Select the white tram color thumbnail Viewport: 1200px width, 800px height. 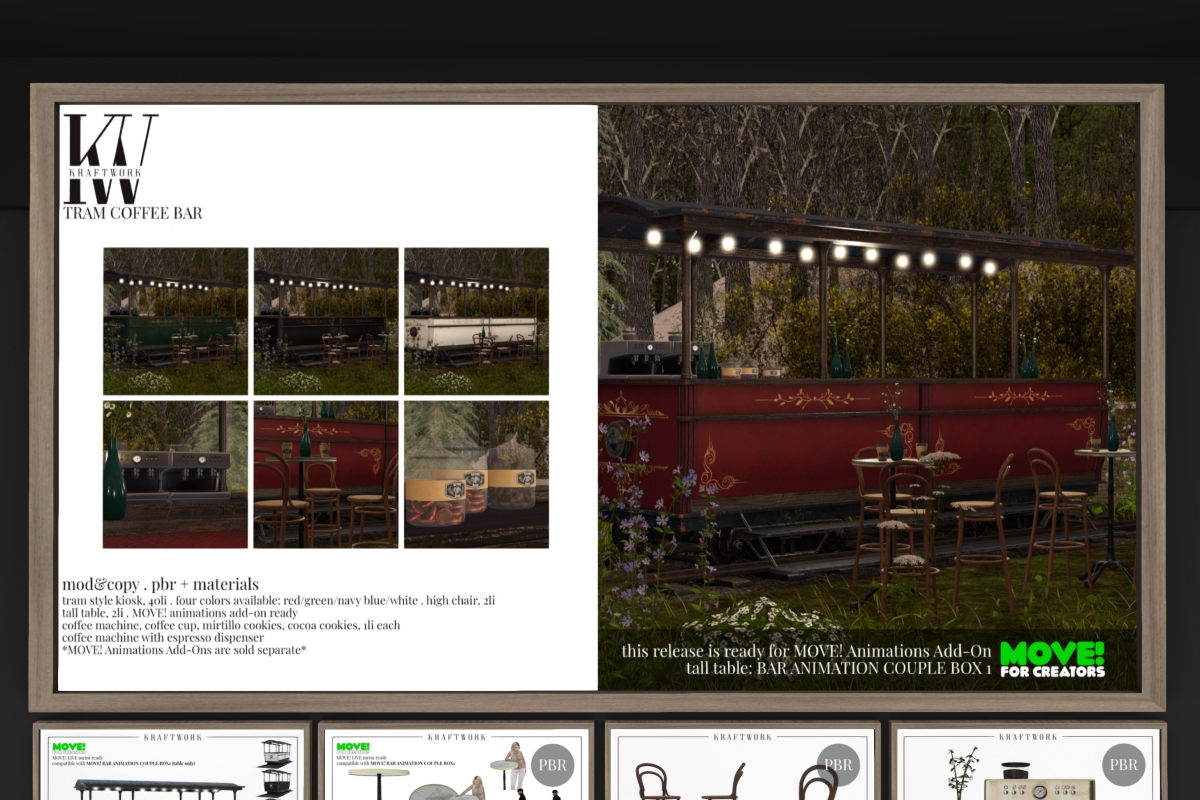476,321
